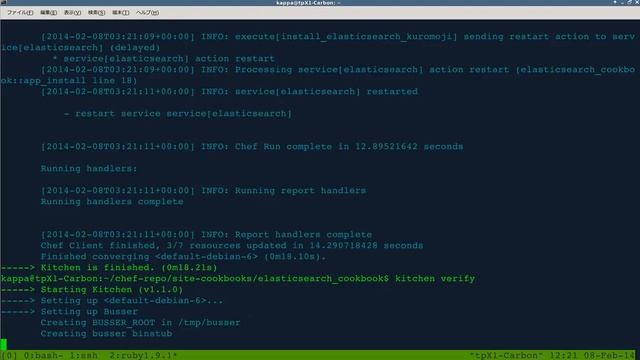This screenshot has width=640, height=360.
Task: Click 'Running report handlers' log line
Action: (300, 191)
